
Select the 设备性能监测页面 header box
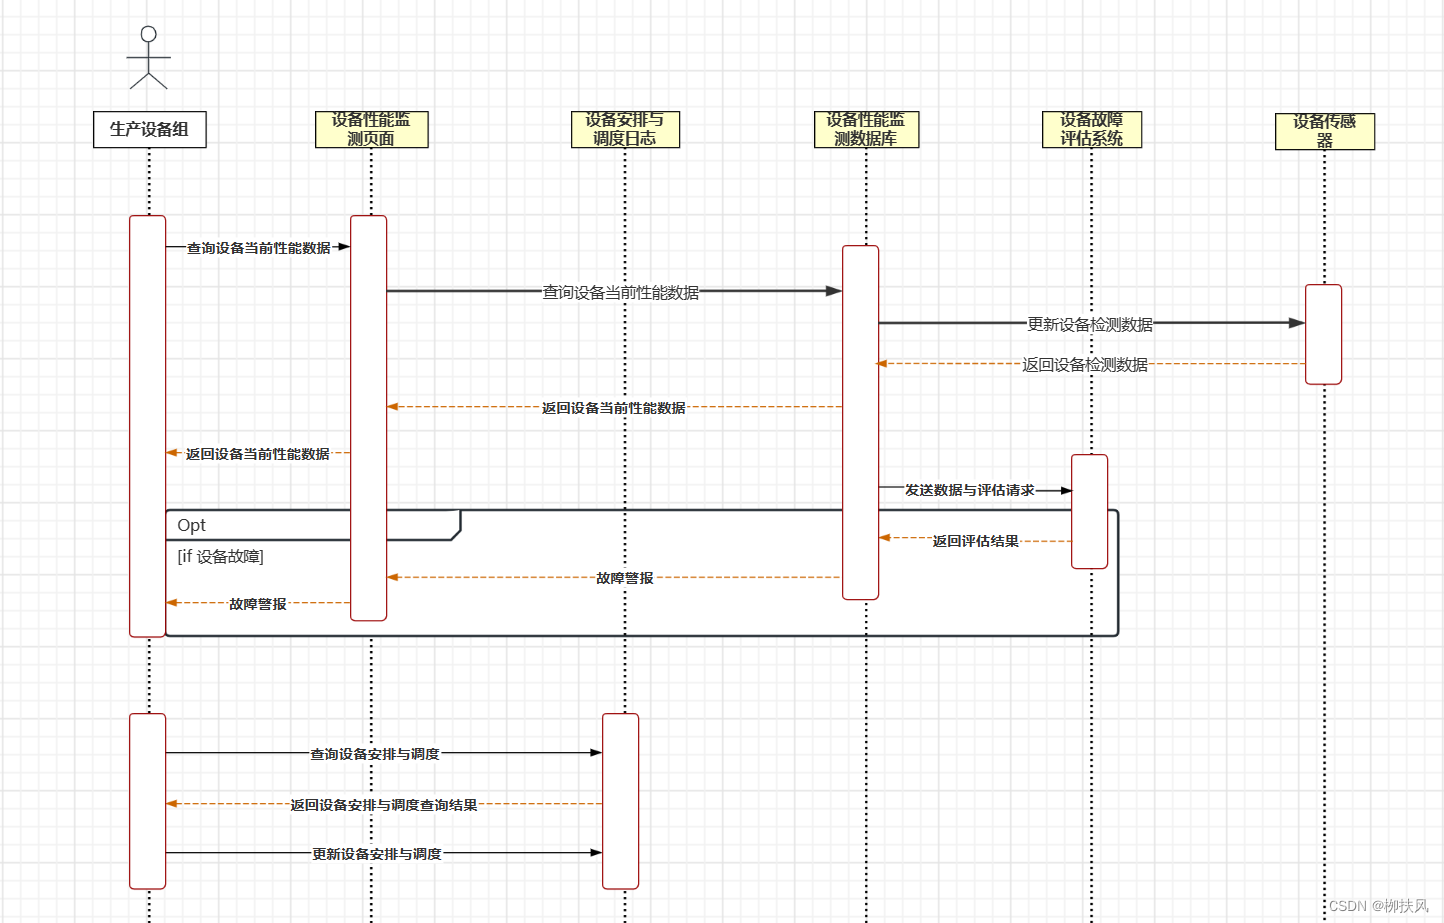click(x=372, y=129)
